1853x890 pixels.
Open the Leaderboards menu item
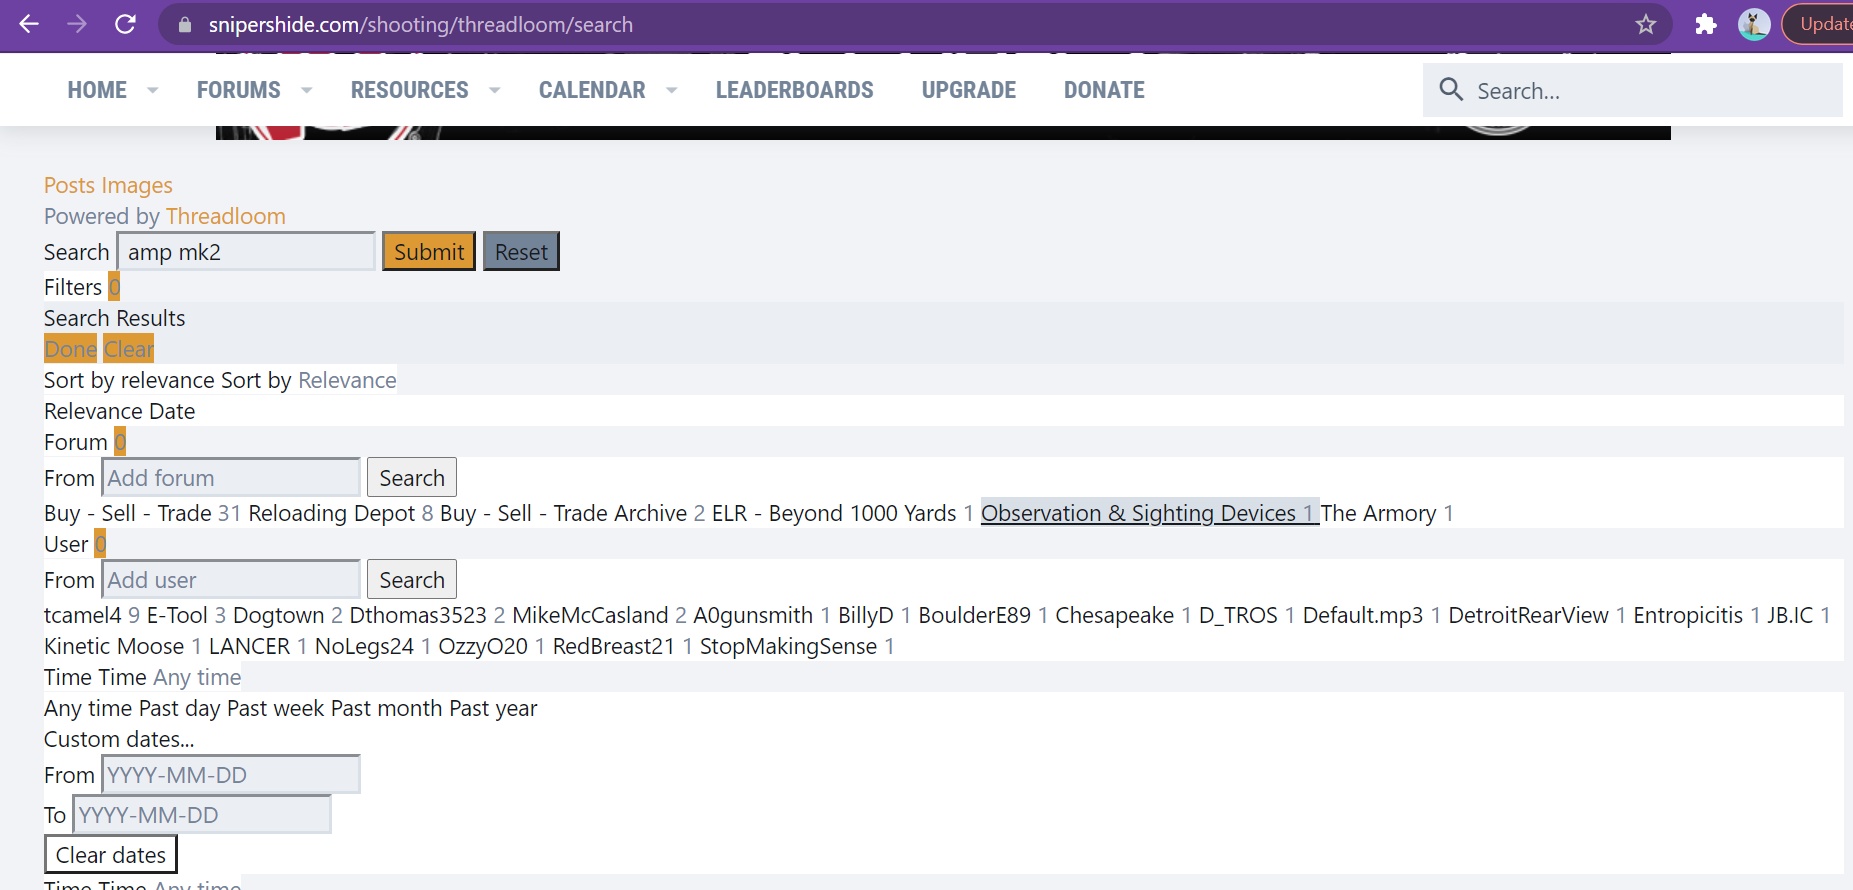pyautogui.click(x=794, y=90)
